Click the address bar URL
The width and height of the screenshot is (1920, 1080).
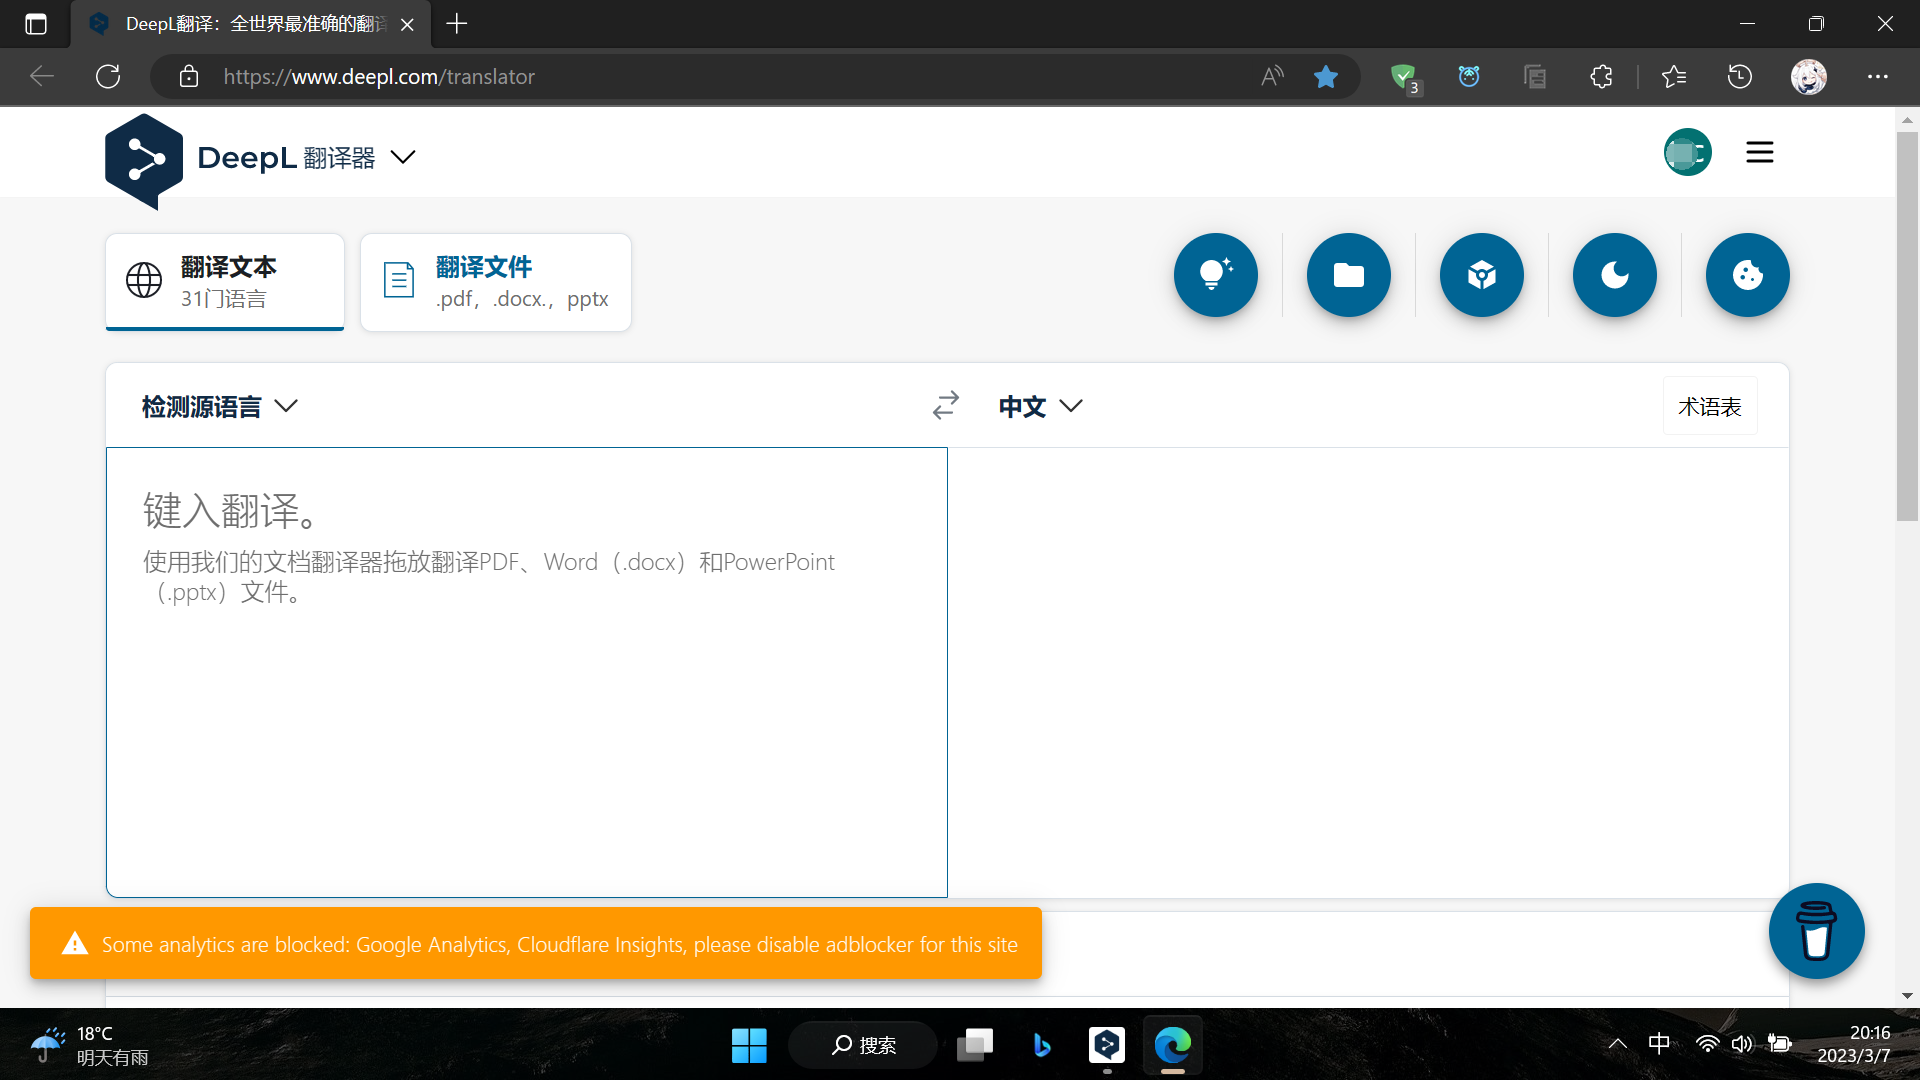379,76
